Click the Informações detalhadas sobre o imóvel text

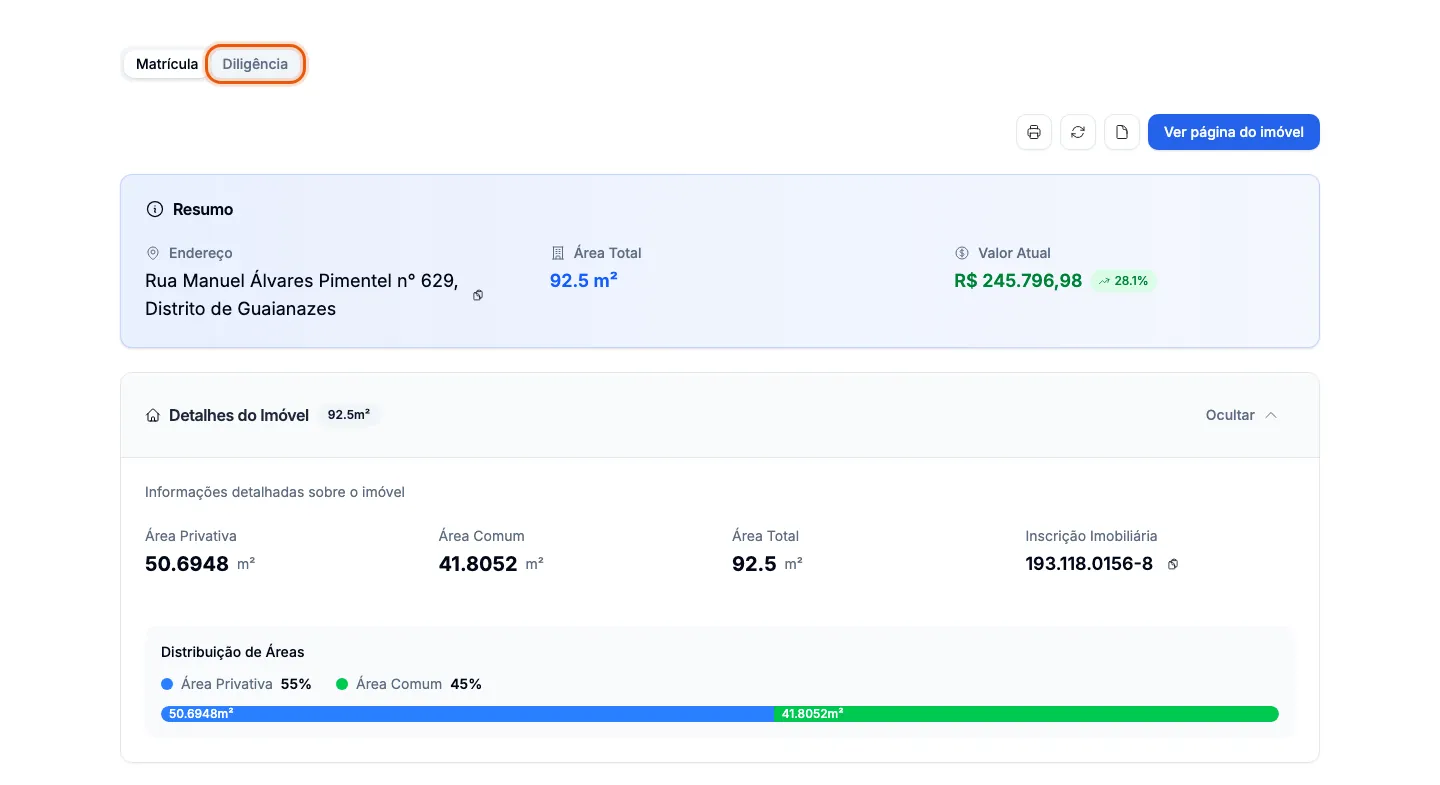[x=275, y=492]
